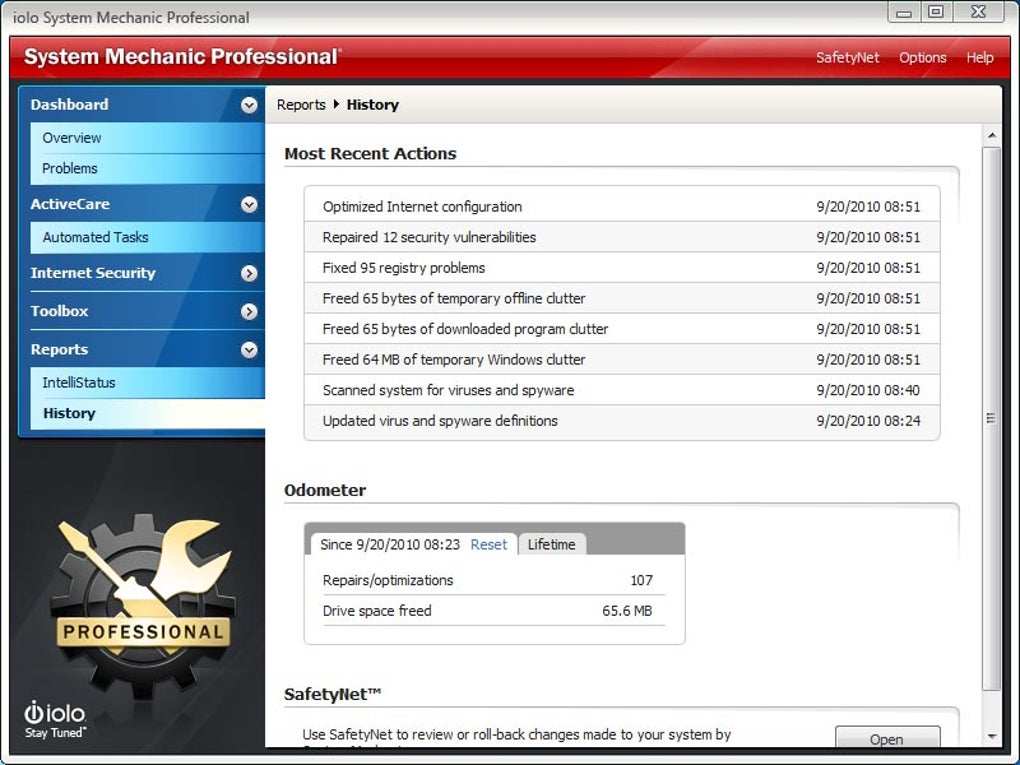Click the scrollbar down arrow
The image size is (1020, 765).
point(991,736)
